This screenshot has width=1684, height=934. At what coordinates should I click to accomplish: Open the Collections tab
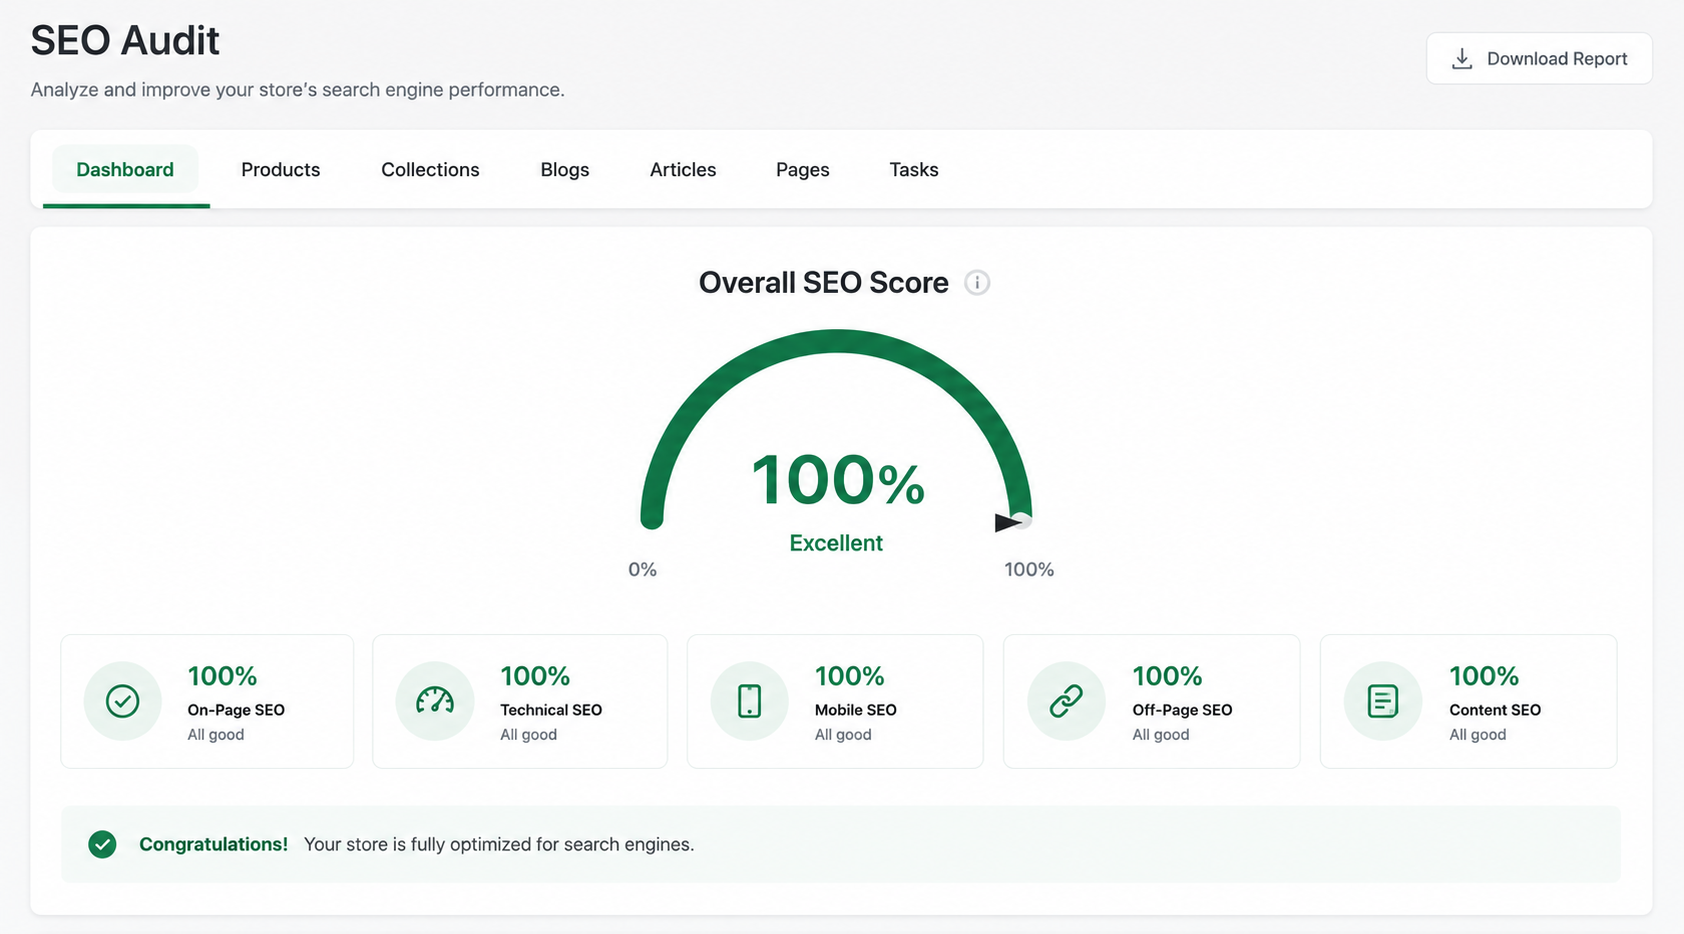coord(430,170)
